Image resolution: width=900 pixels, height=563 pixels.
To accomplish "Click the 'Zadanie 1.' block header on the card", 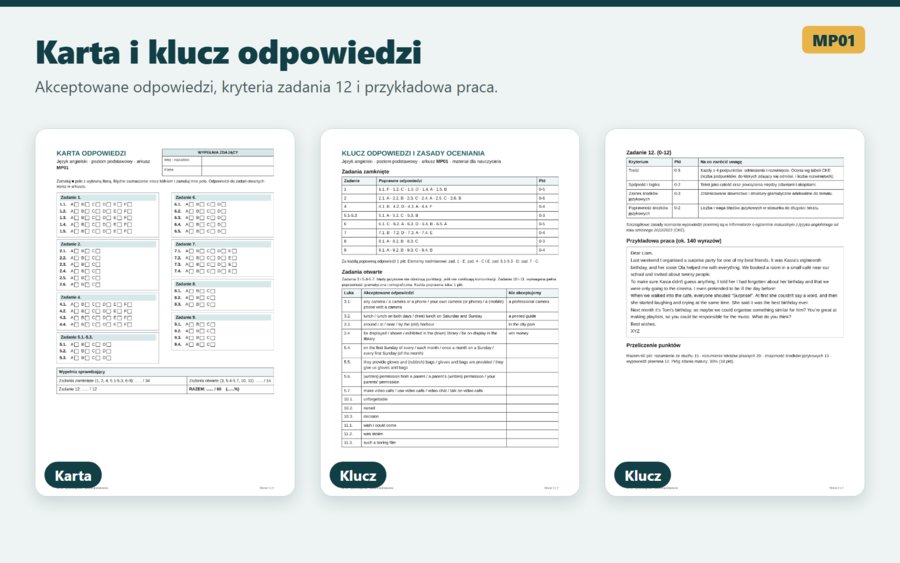I will pyautogui.click(x=107, y=197).
